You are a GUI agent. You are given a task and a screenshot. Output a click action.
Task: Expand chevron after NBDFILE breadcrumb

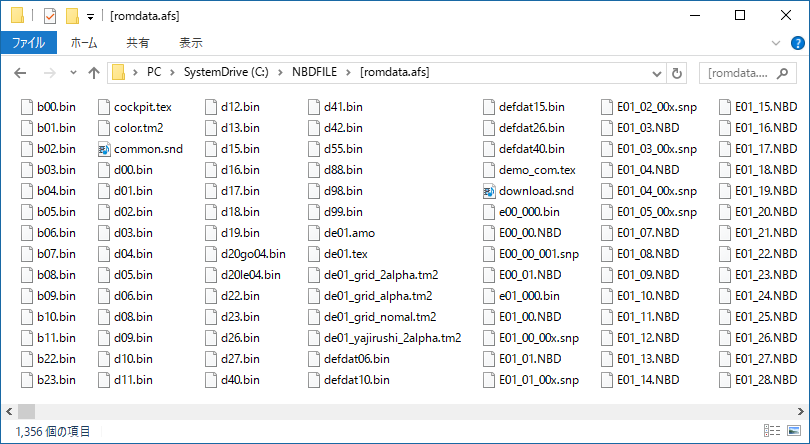[349, 73]
